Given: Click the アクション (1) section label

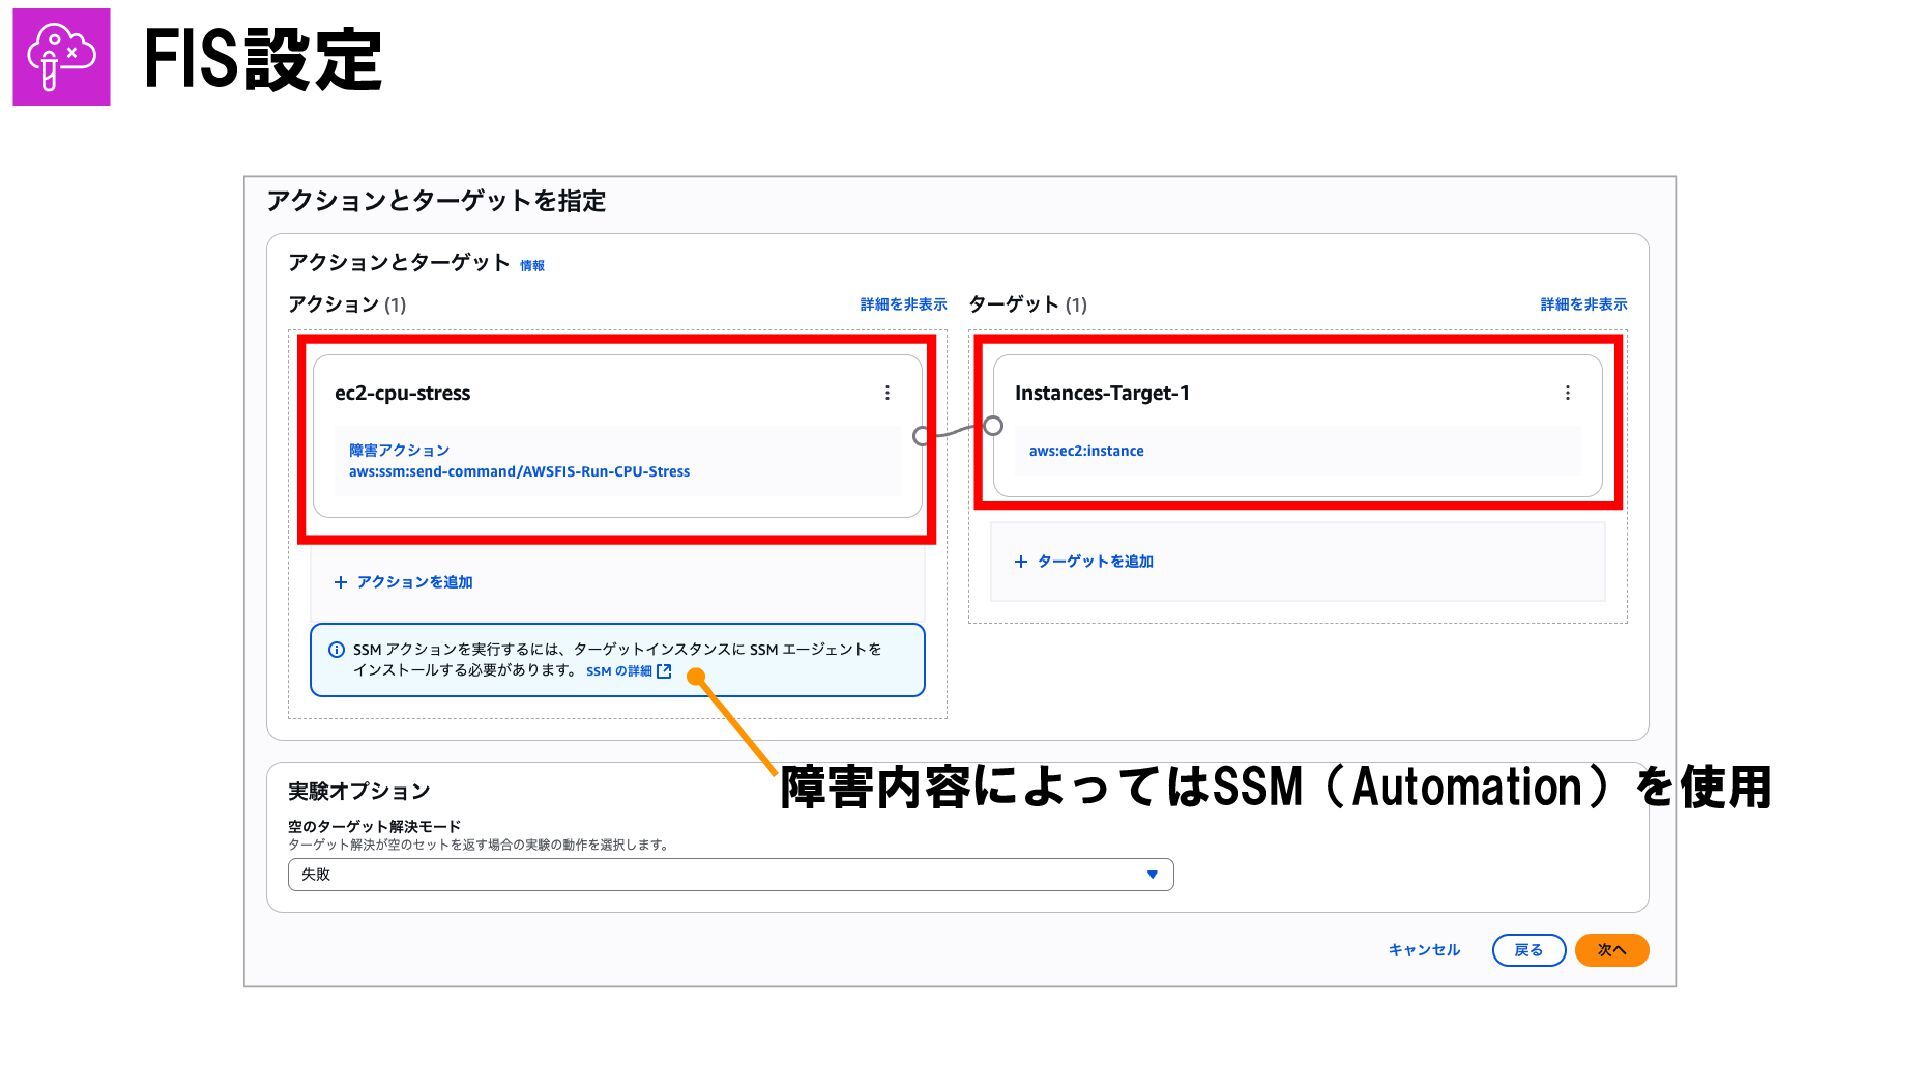Looking at the screenshot, I should click(347, 304).
